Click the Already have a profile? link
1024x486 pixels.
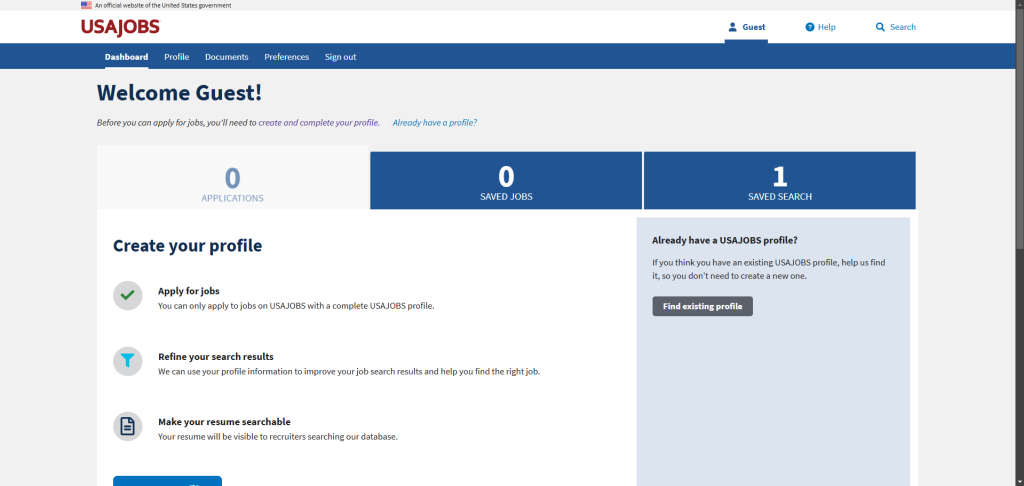(x=434, y=123)
